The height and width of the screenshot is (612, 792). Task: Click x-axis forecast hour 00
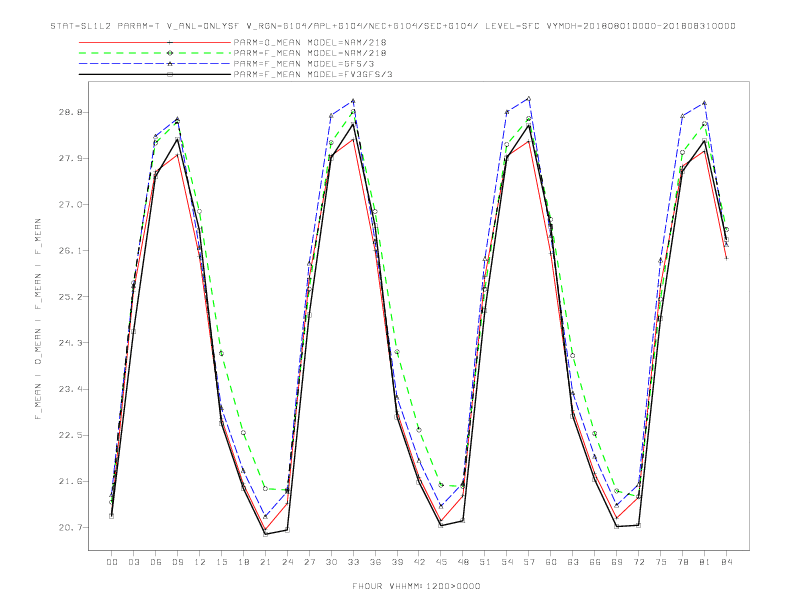click(x=112, y=562)
